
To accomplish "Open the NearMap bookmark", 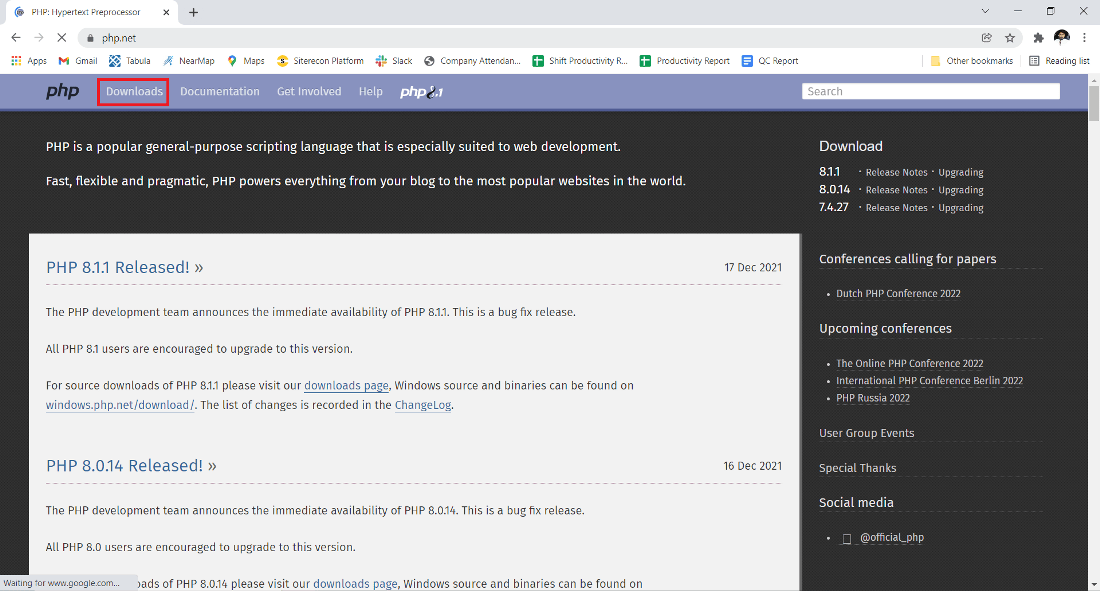I will [x=189, y=61].
